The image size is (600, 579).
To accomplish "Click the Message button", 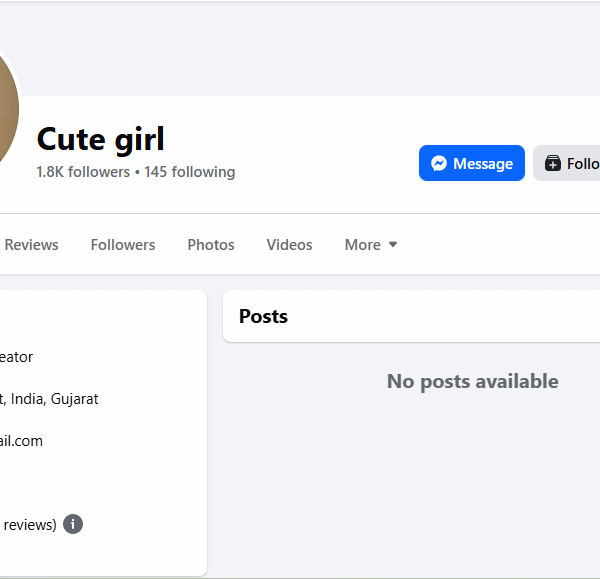I will (471, 163).
